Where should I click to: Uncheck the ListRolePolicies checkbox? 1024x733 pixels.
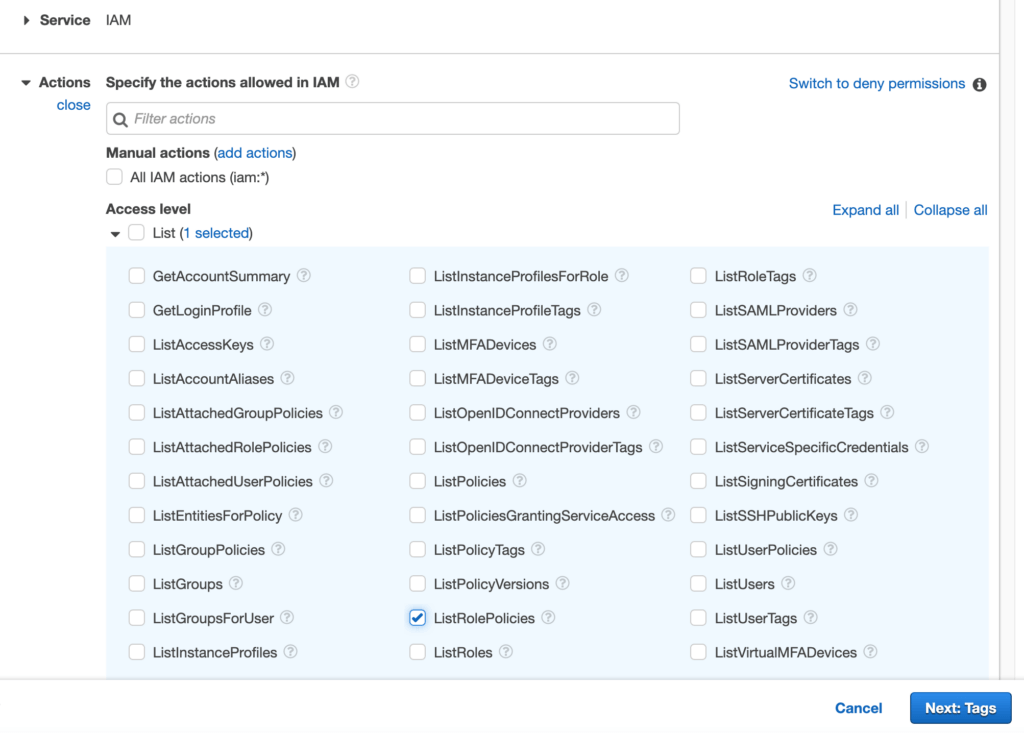pyautogui.click(x=418, y=618)
